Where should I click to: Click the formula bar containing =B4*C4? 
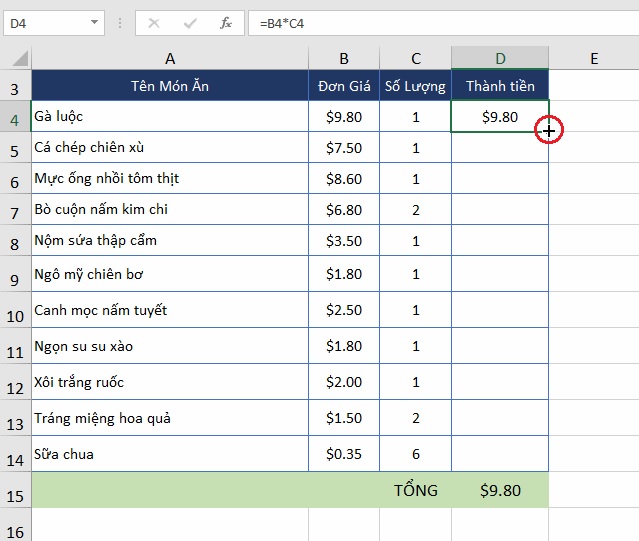(x=443, y=23)
